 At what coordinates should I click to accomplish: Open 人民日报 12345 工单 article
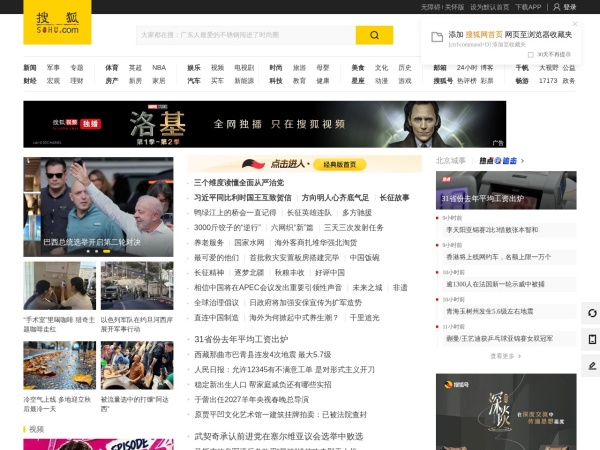(x=284, y=370)
